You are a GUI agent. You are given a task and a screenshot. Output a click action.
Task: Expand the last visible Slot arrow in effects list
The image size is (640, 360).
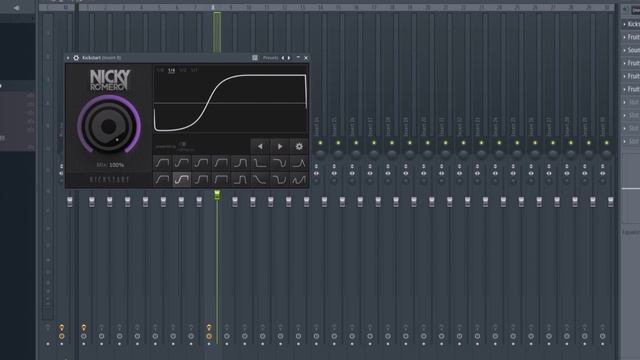[x=624, y=141]
